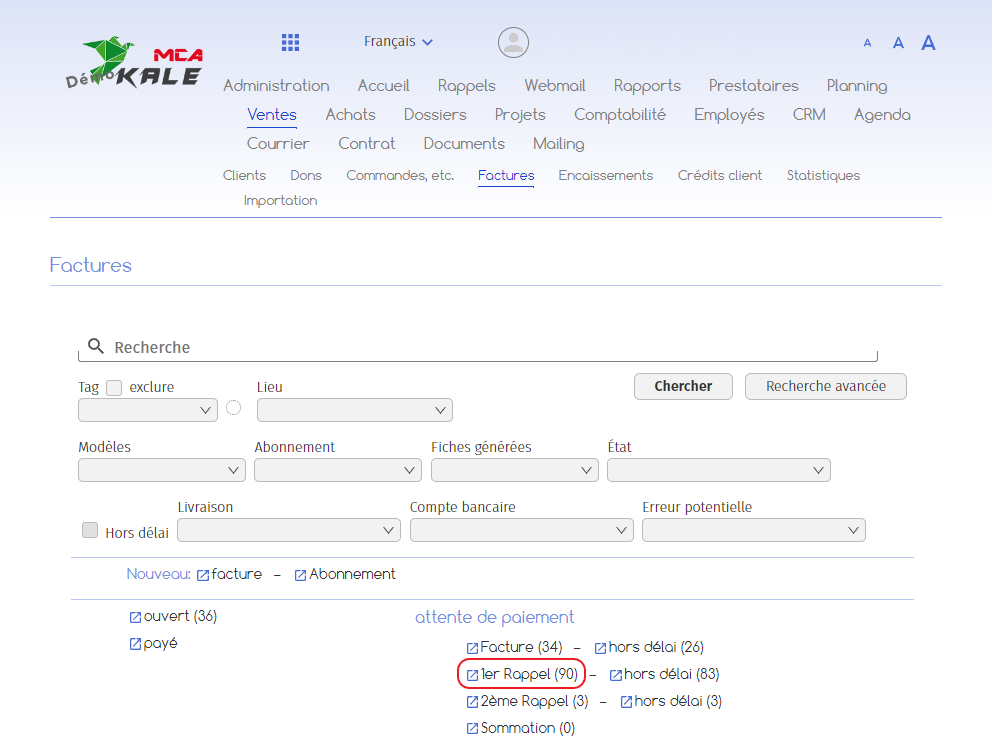The width and height of the screenshot is (992, 750).
Task: Open the CRM menu
Action: click(x=809, y=115)
